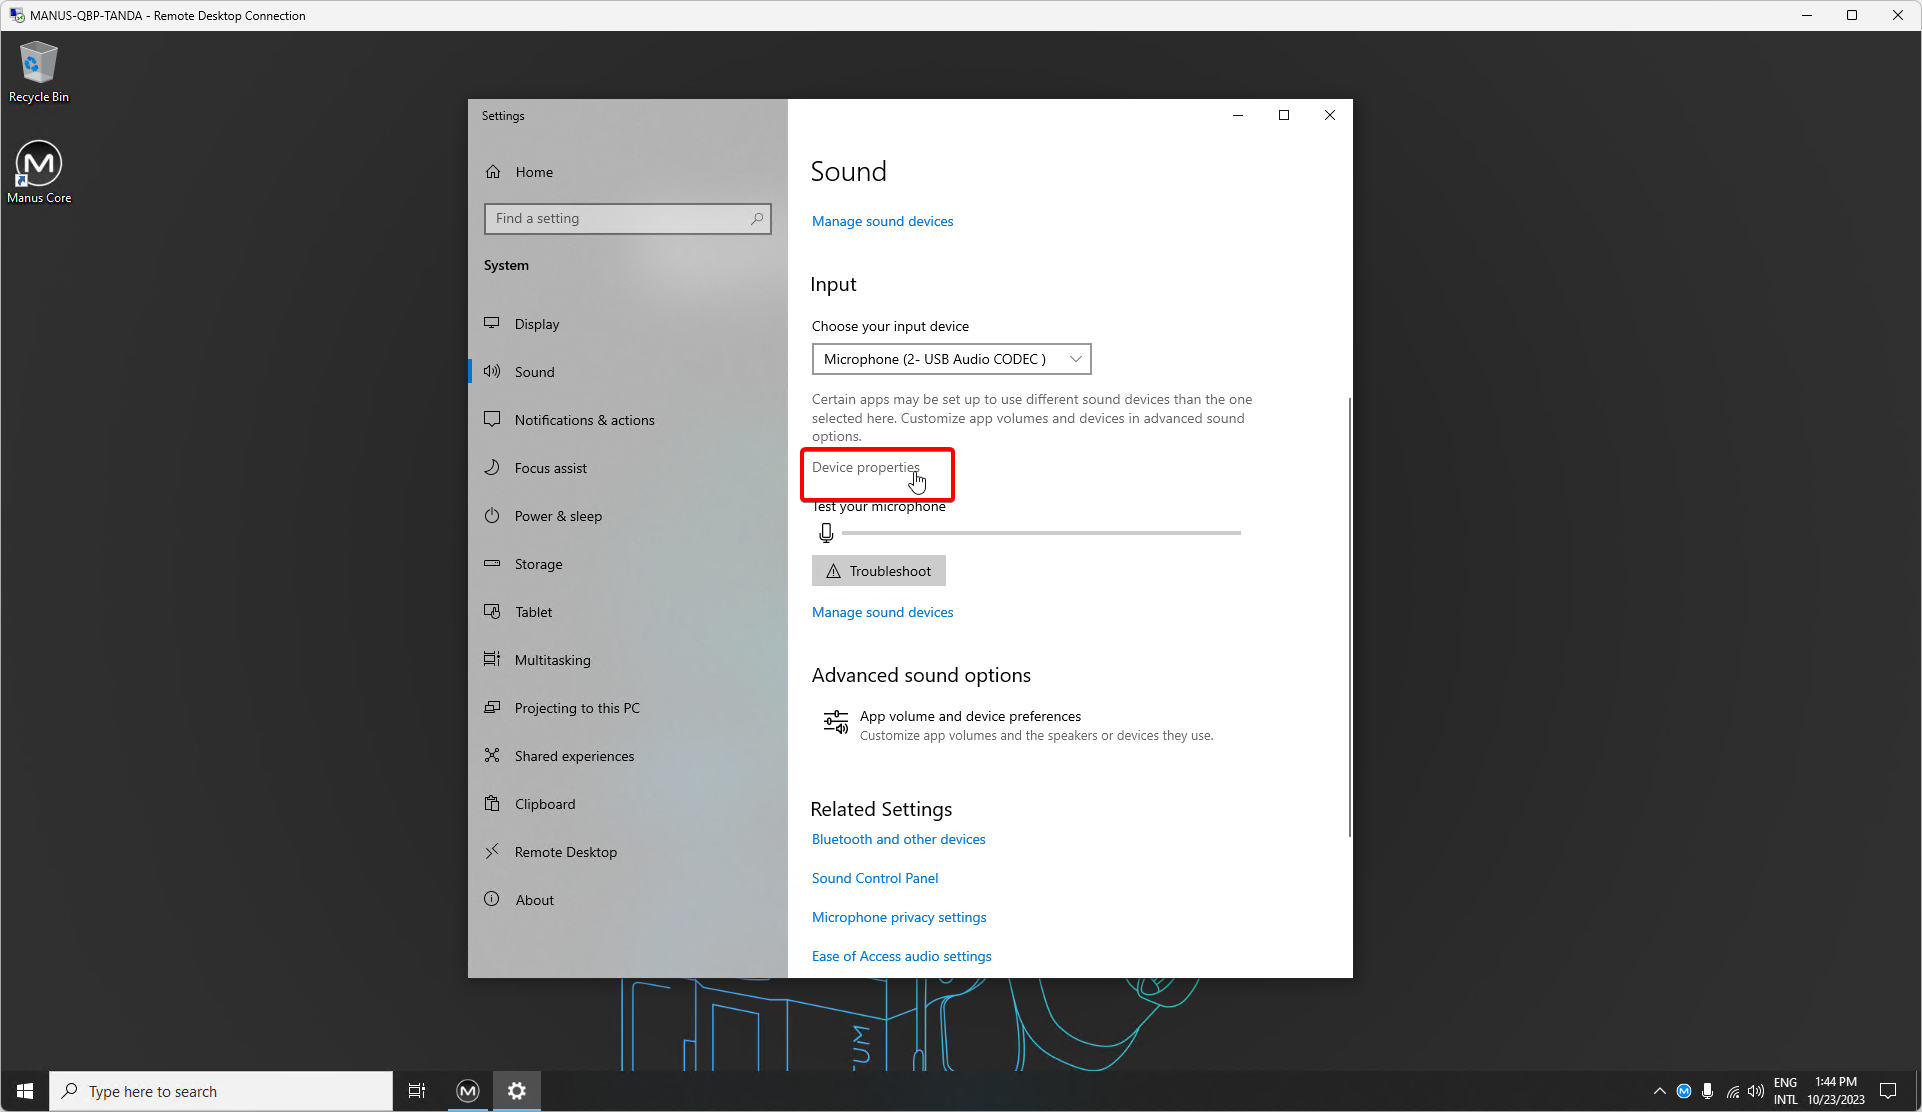
Task: Click the microphone tray icon
Action: coord(1707,1091)
